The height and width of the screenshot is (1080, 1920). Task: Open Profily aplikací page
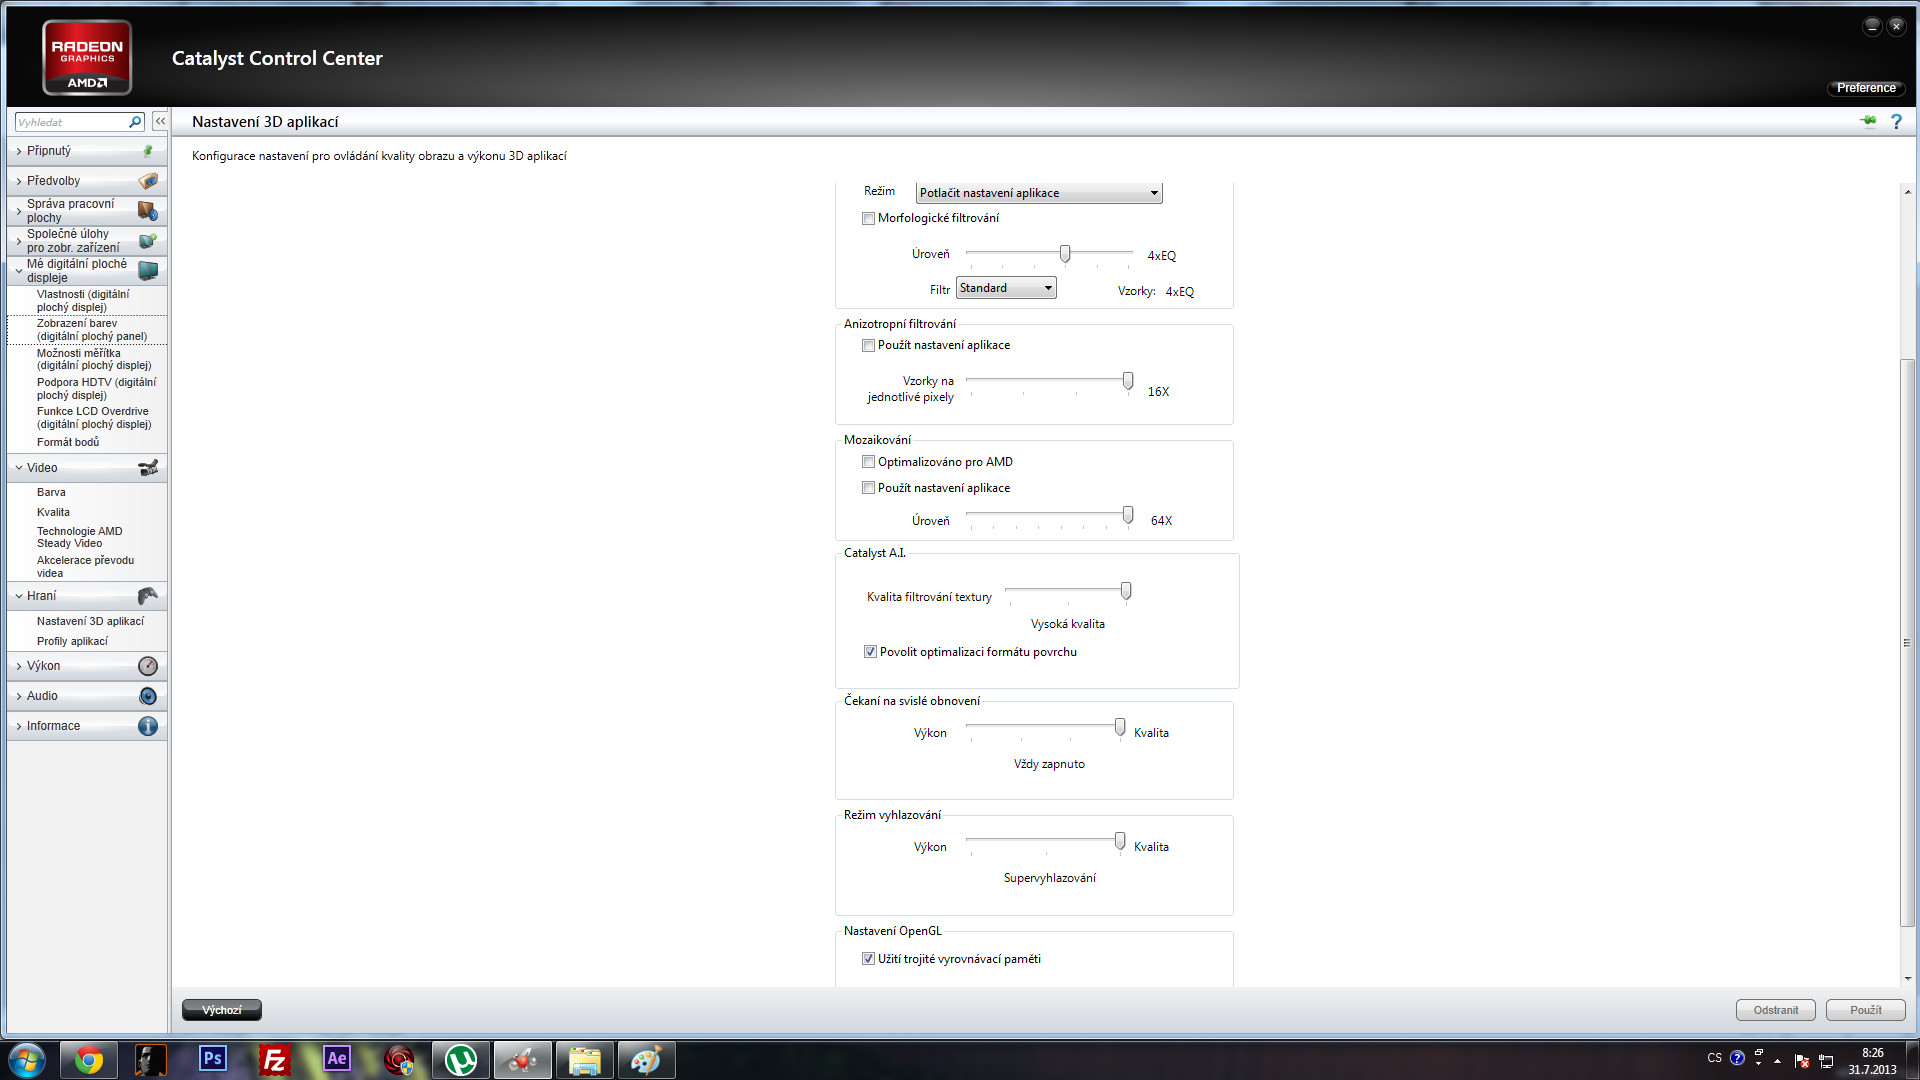(72, 641)
